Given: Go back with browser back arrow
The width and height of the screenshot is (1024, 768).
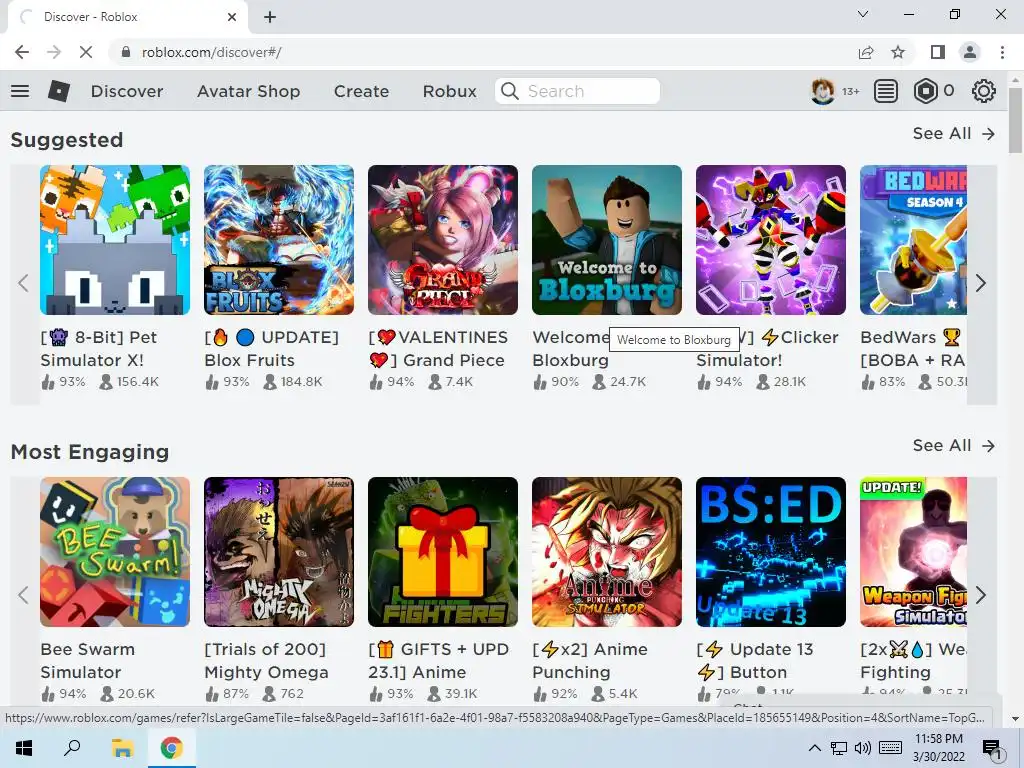Looking at the screenshot, I should (22, 52).
